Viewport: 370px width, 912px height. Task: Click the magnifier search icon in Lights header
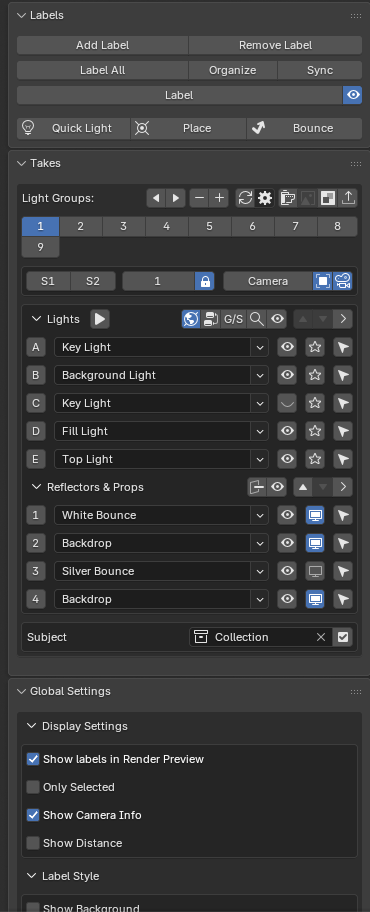tap(257, 319)
